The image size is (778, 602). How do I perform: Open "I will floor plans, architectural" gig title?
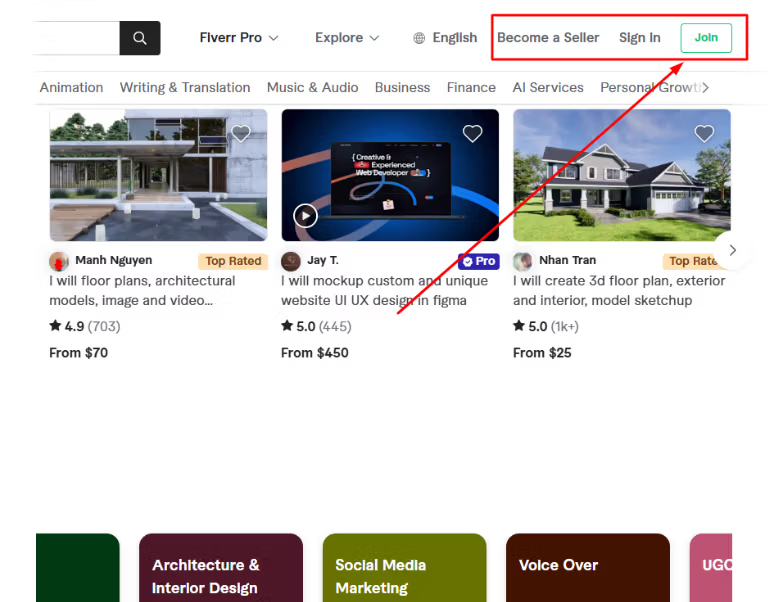[142, 290]
